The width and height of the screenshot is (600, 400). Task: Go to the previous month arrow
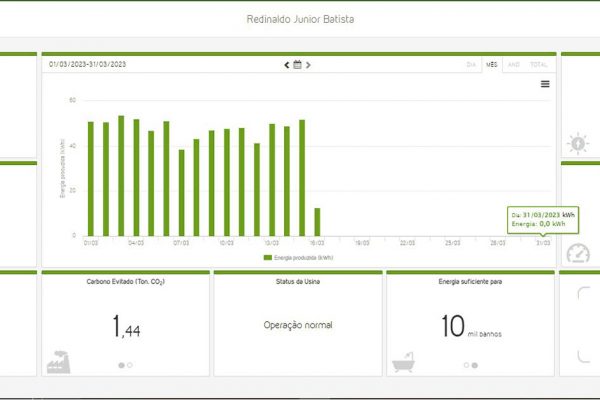point(287,65)
